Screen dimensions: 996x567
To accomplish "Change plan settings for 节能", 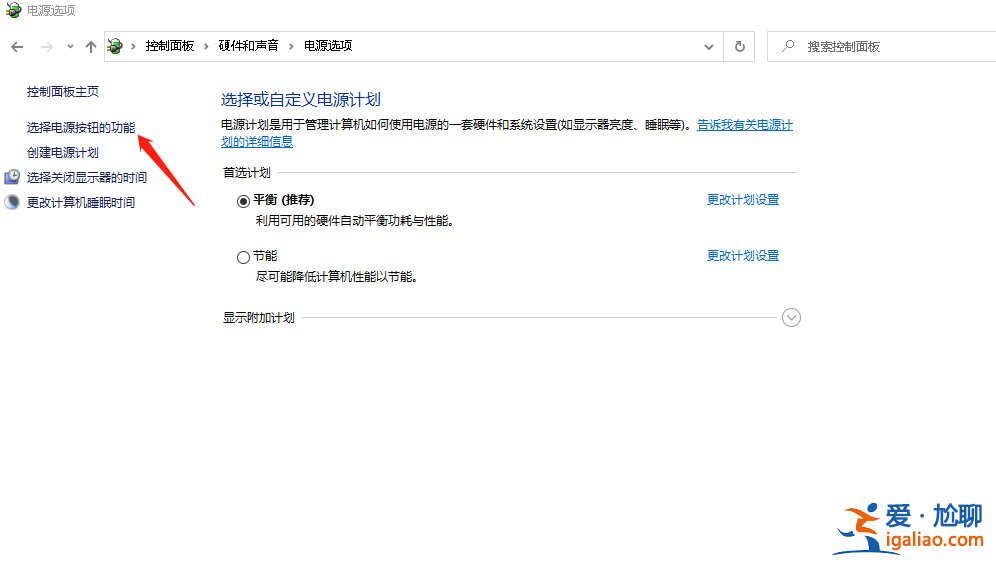I will tap(743, 255).
